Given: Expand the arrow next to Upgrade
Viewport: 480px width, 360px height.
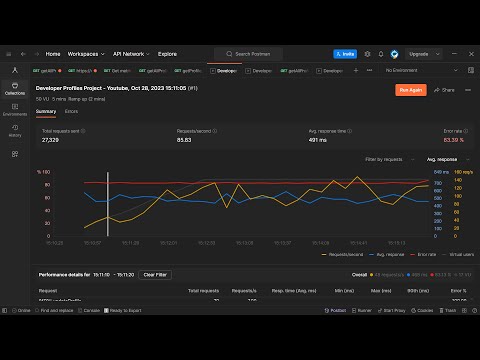Looking at the screenshot, I should [438, 54].
